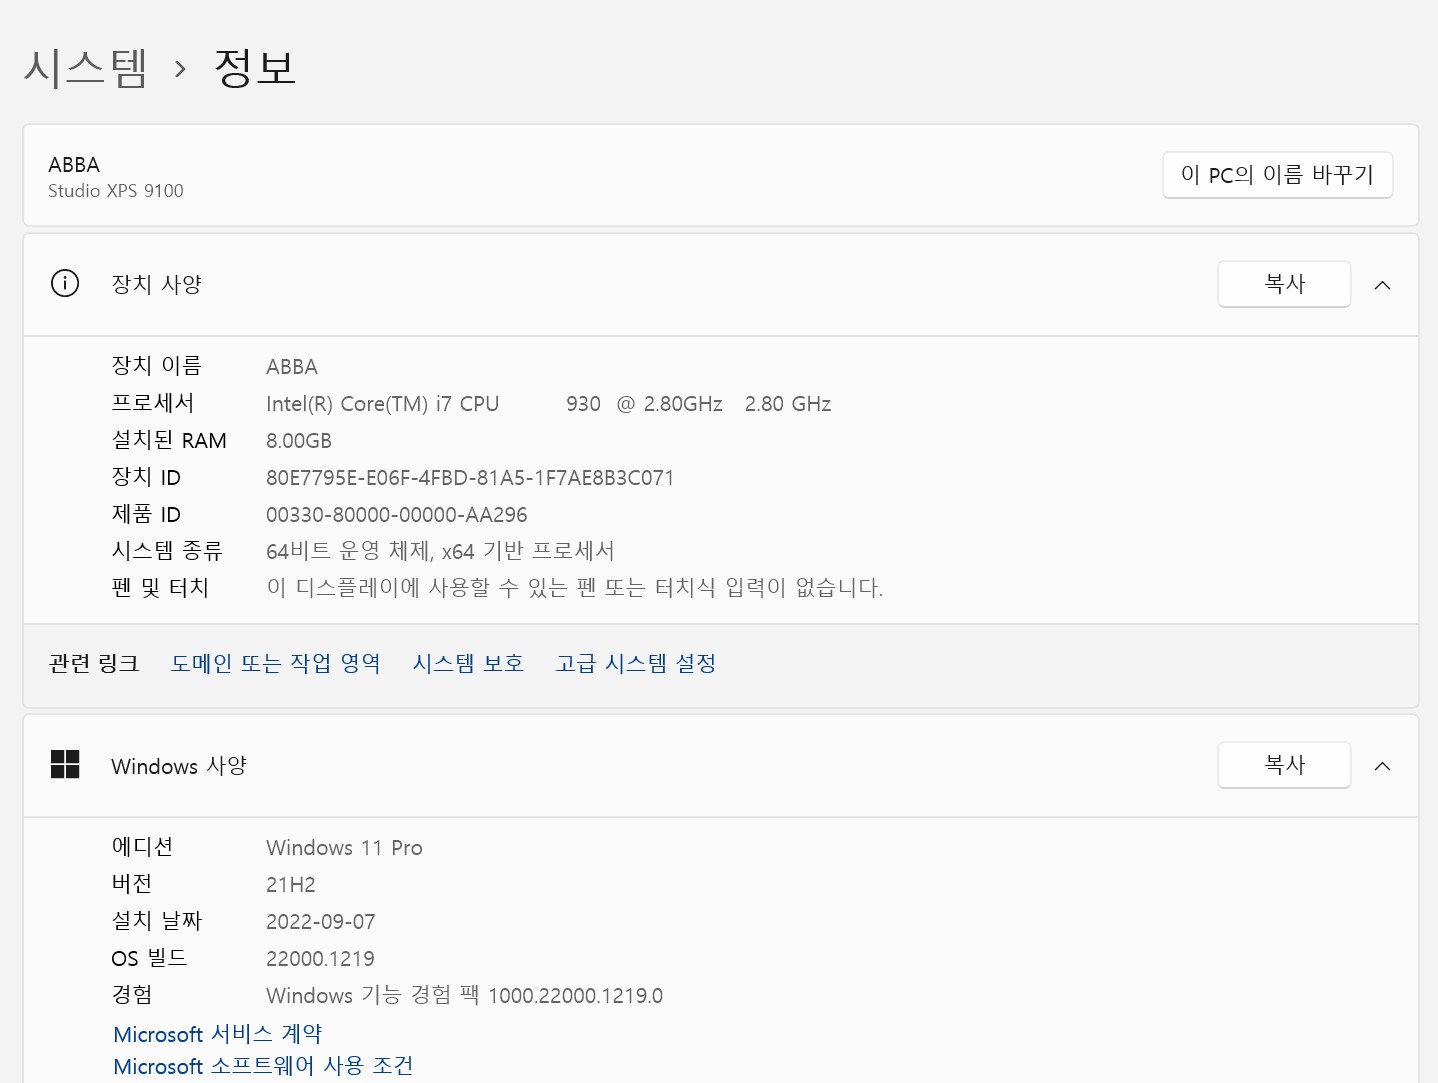Click the 버전 label
Screen dimensions: 1438x1083
tap(132, 884)
